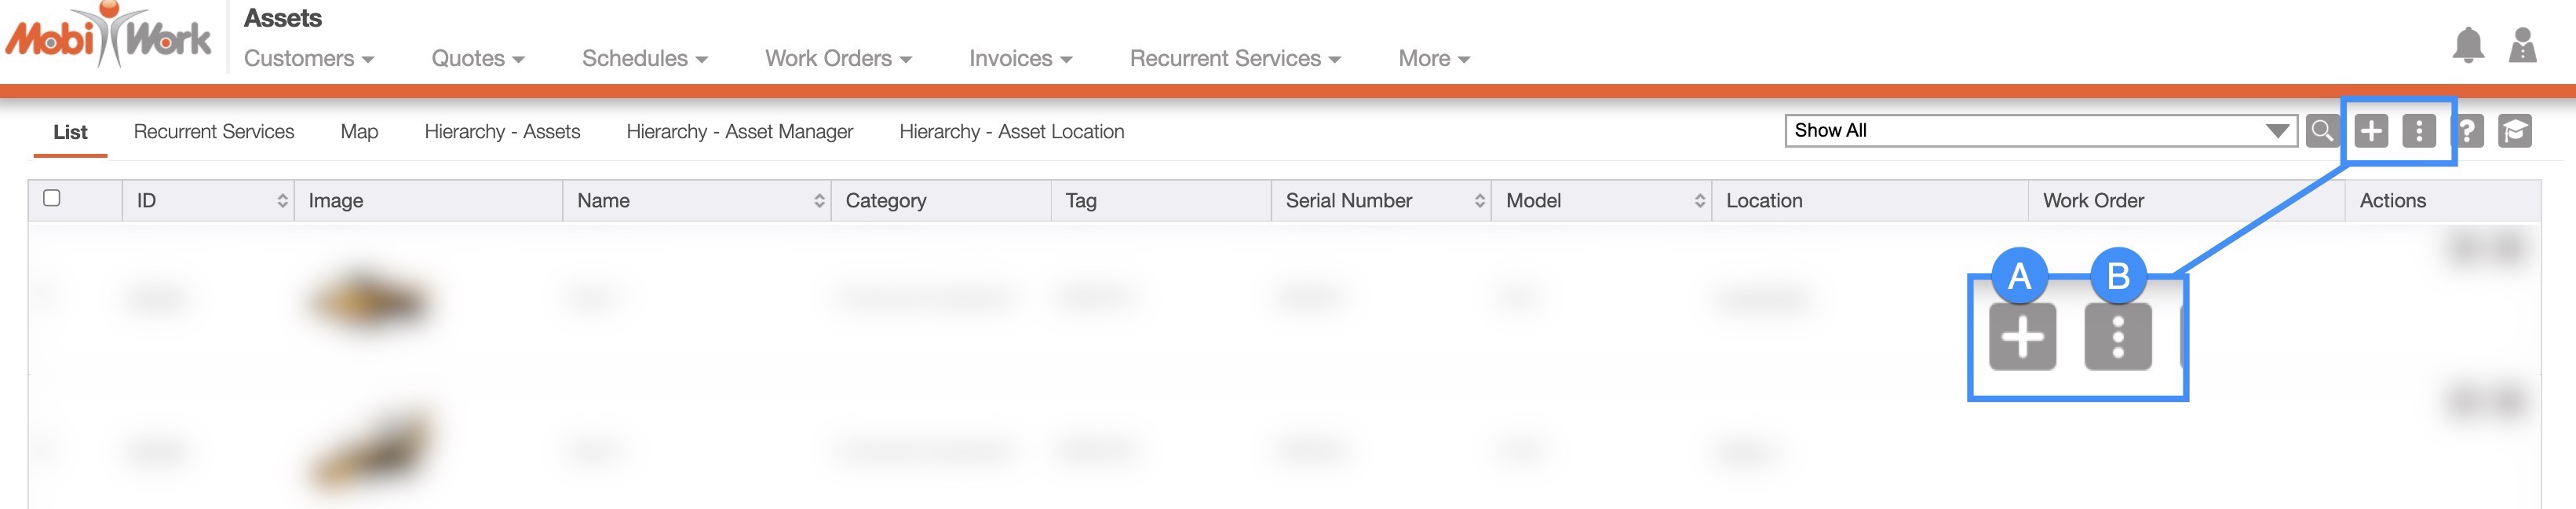
Task: Click the graduation cap tutorial icon
Action: point(2515,131)
